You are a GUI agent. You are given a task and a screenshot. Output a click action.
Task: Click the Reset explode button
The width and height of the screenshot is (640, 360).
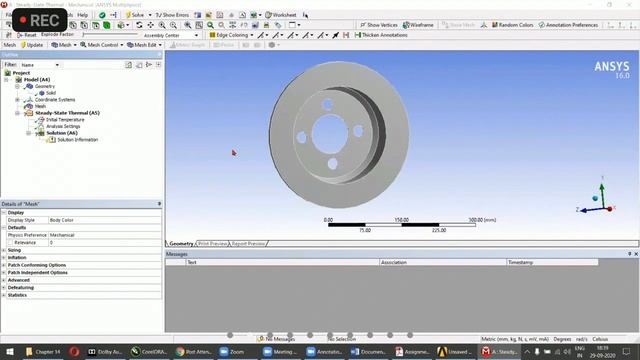tap(27, 35)
